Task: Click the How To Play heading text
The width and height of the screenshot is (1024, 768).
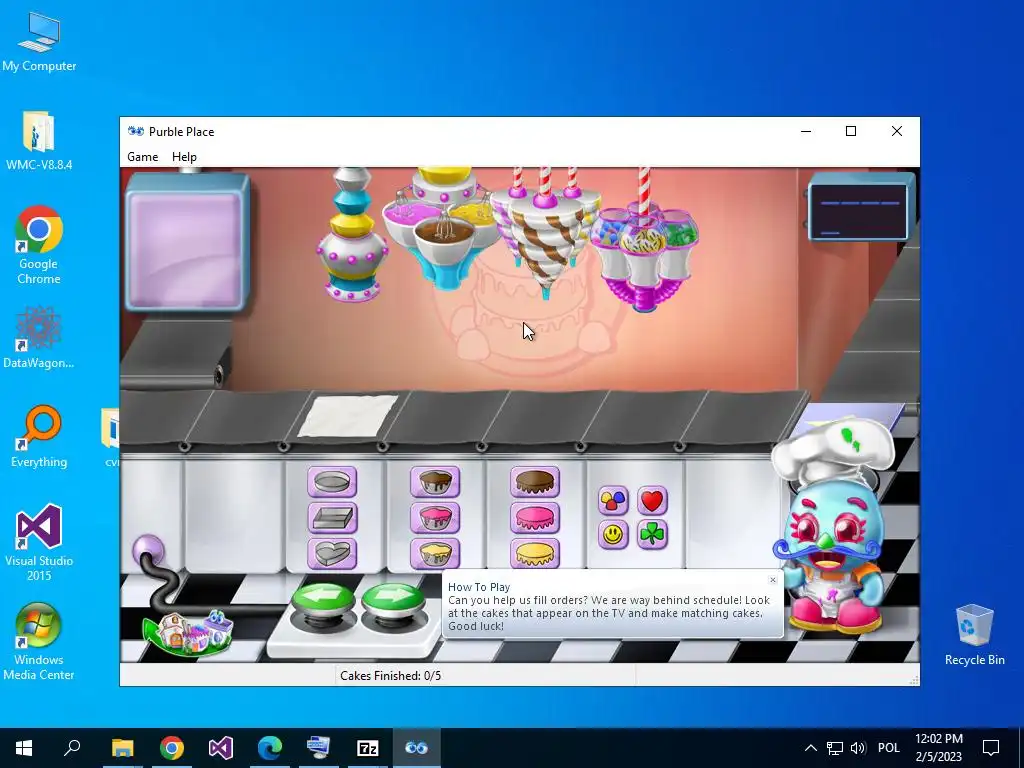Action: tap(479, 587)
